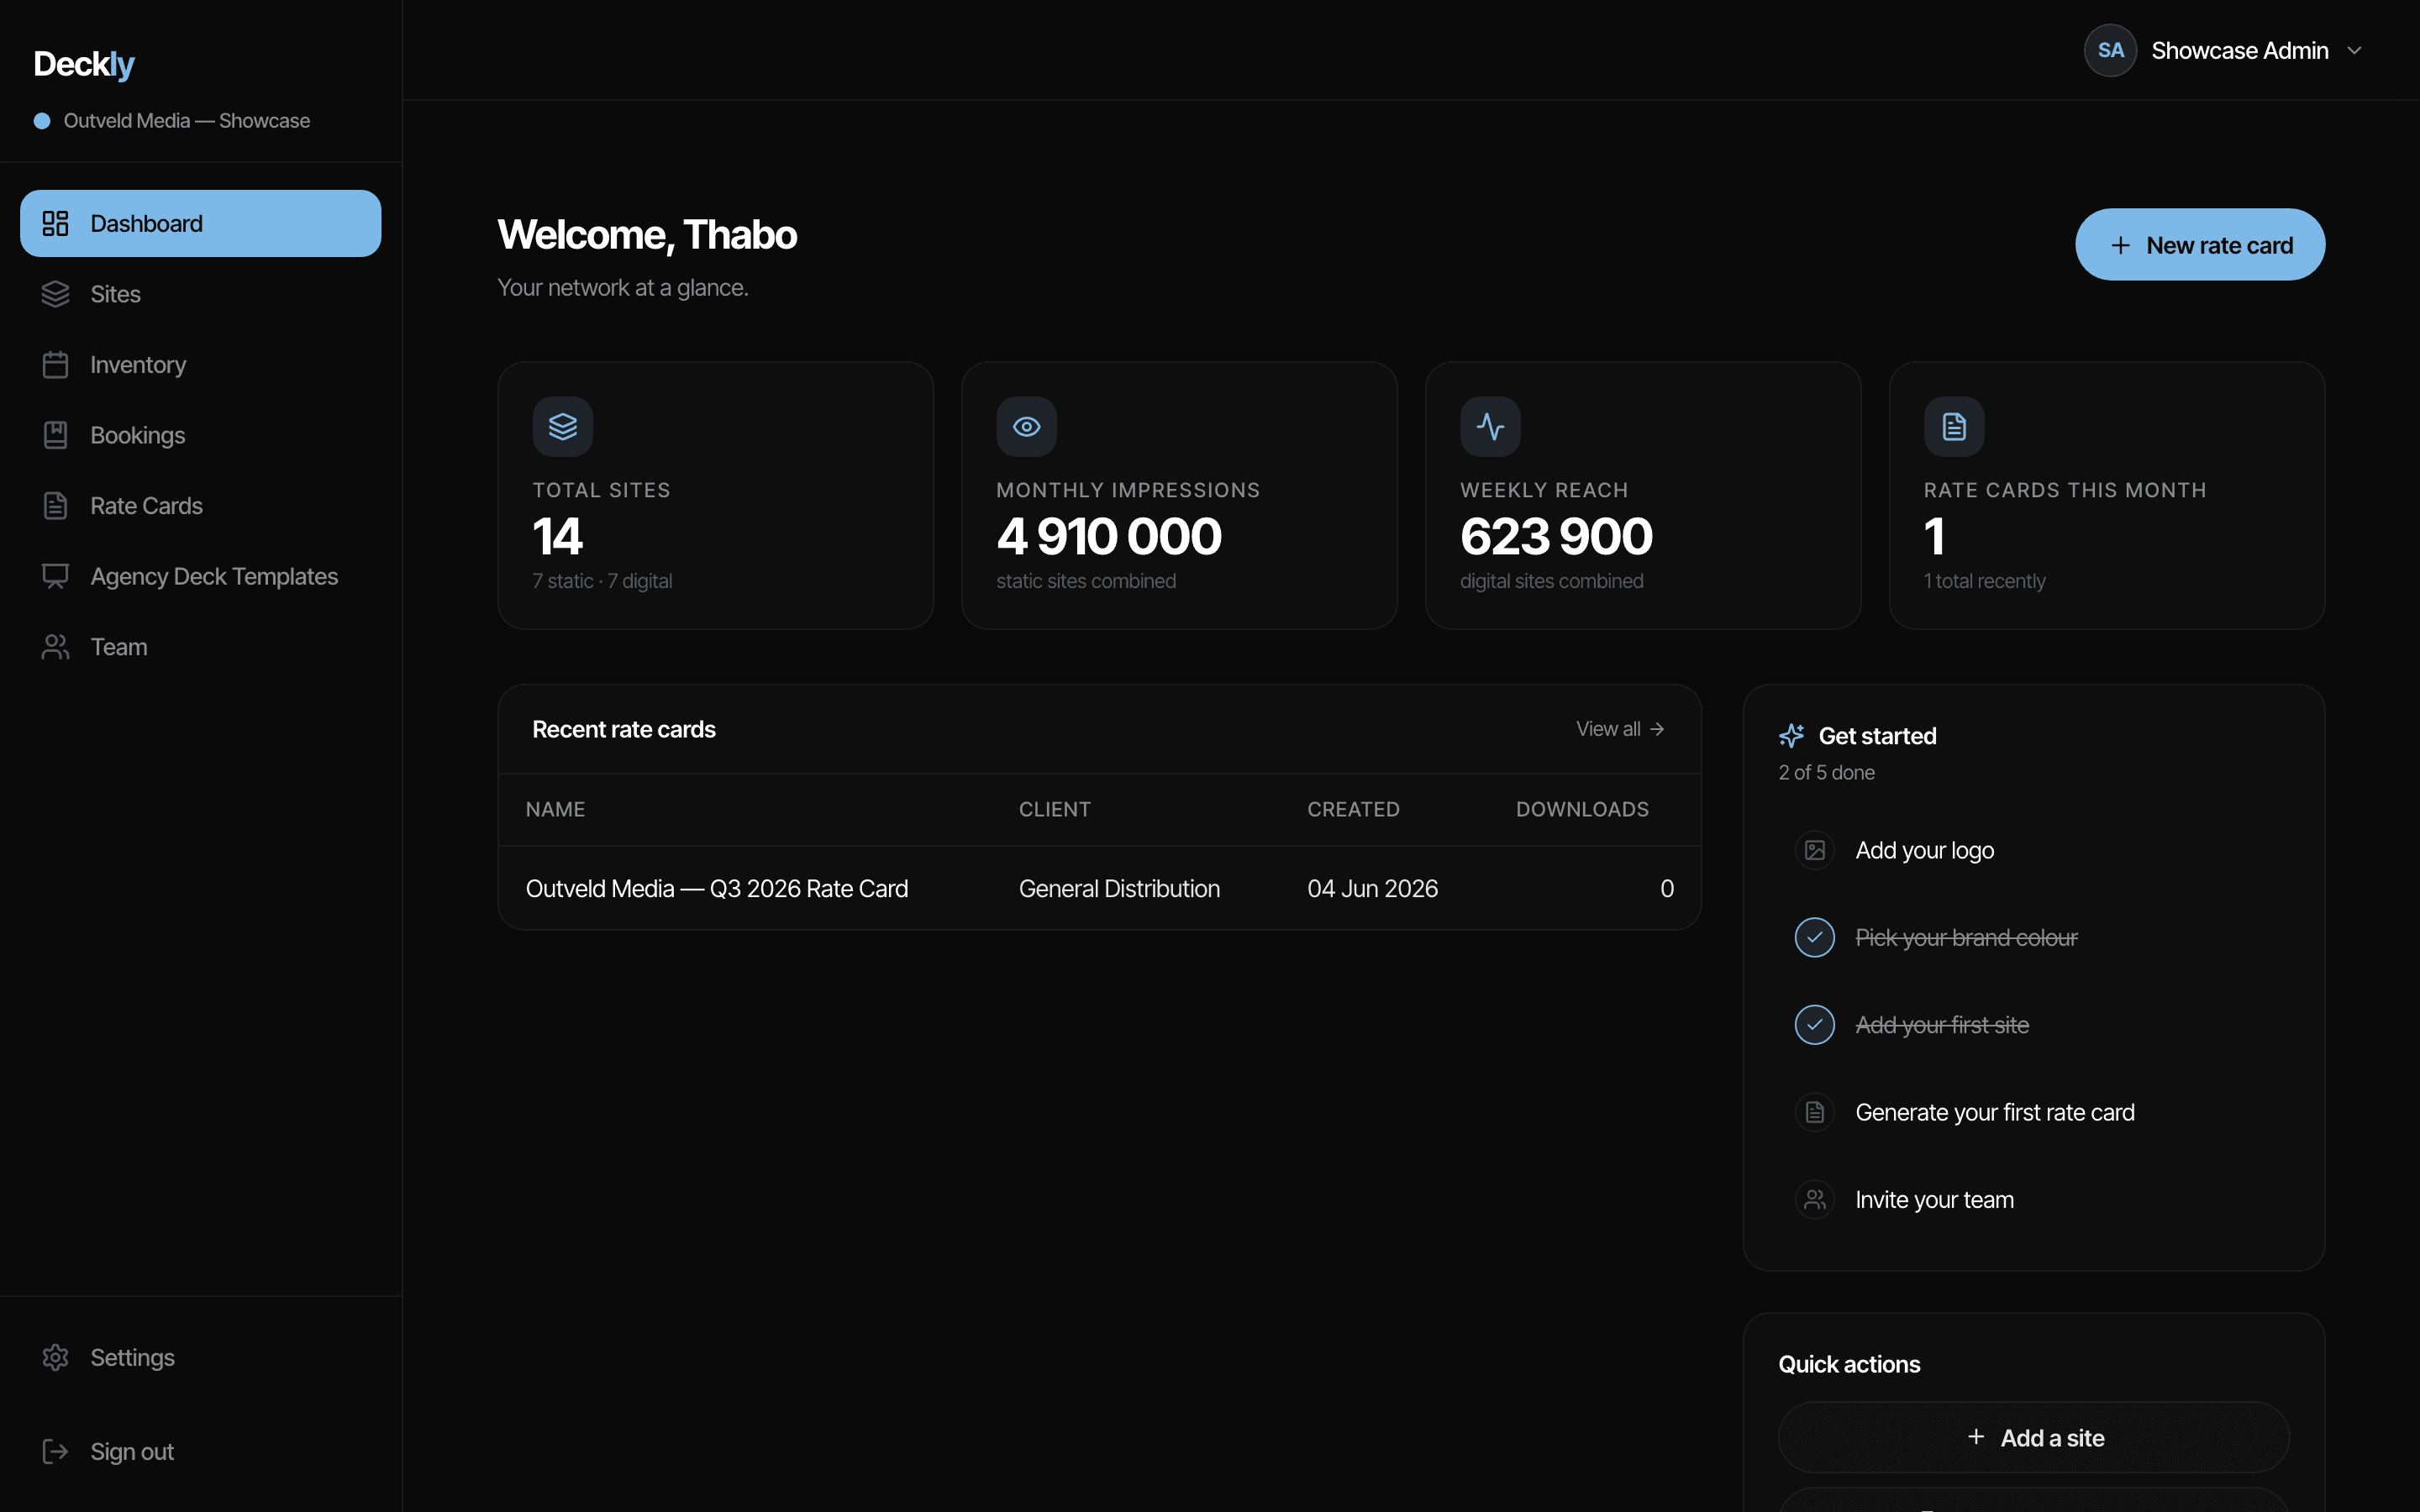2420x1512 pixels.
Task: Click the Team people icon
Action: pyautogui.click(x=55, y=647)
